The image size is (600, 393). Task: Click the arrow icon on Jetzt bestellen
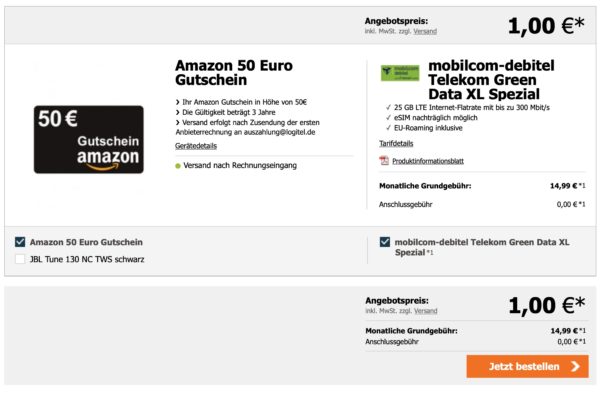click(x=575, y=366)
